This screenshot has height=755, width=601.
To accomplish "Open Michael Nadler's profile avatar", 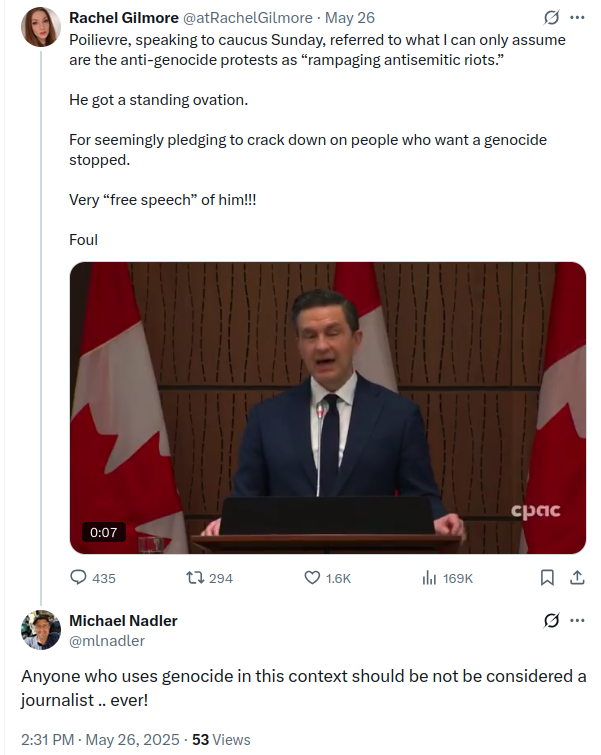I will [x=41, y=630].
